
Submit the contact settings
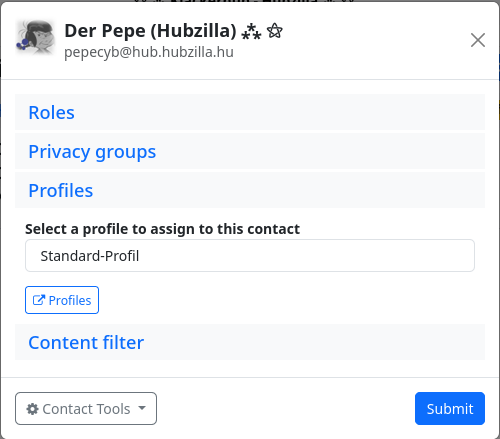(x=450, y=409)
